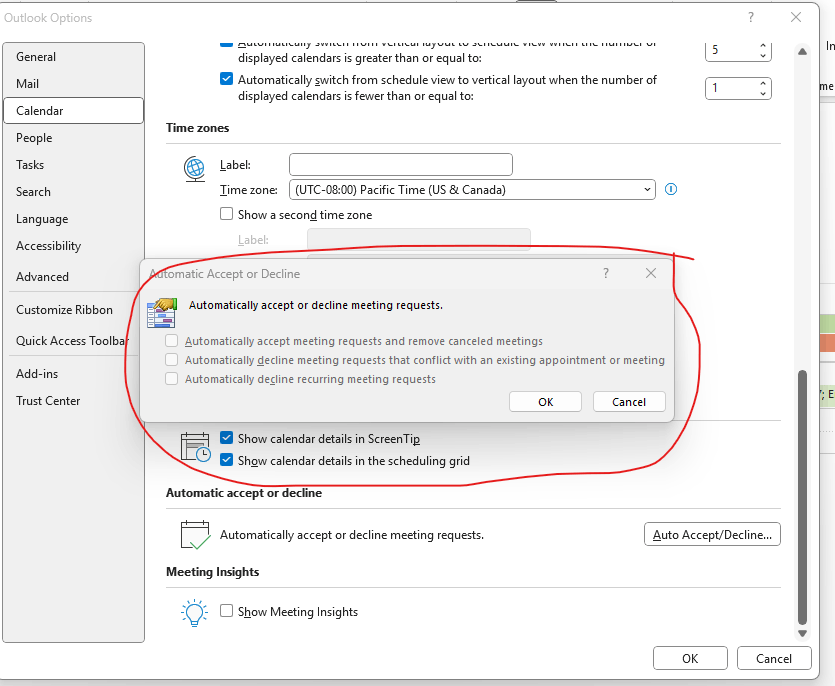Click the Meeting Insights lightbulb icon
This screenshot has width=835, height=686.
coord(194,612)
